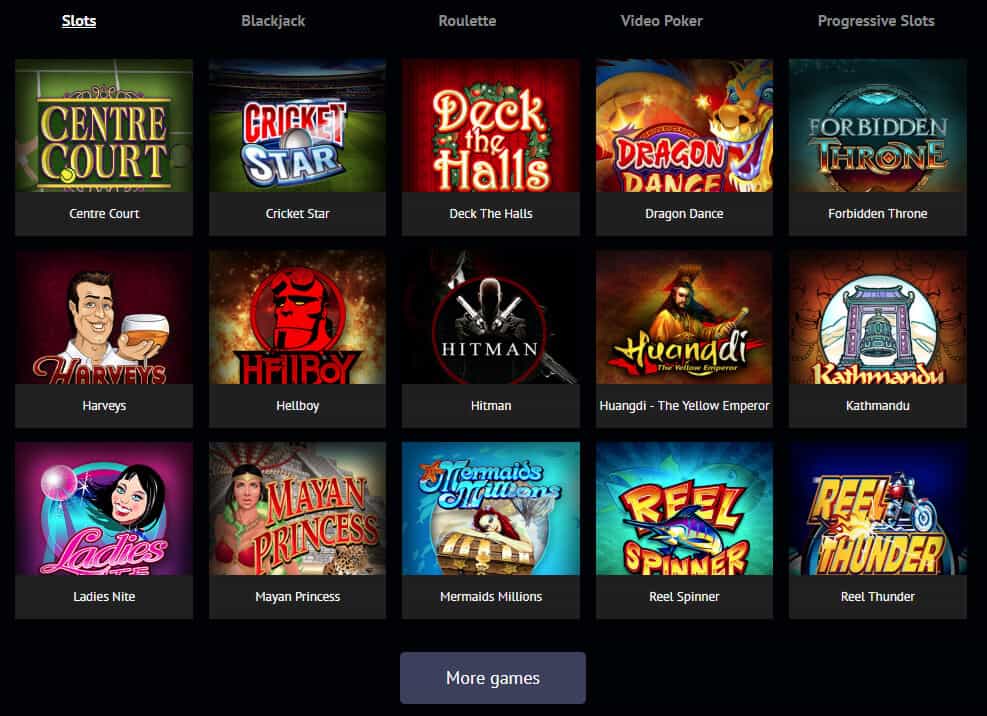Open the Hellboy slot thumbnail
Screen dimensions: 987x716
[297, 317]
